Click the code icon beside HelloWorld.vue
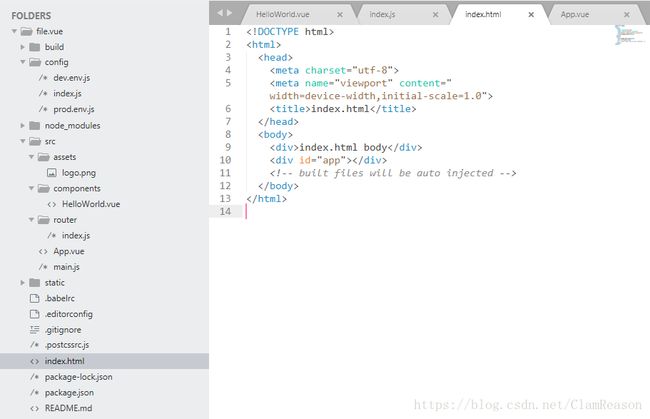The width and height of the screenshot is (650, 419). click(x=51, y=204)
